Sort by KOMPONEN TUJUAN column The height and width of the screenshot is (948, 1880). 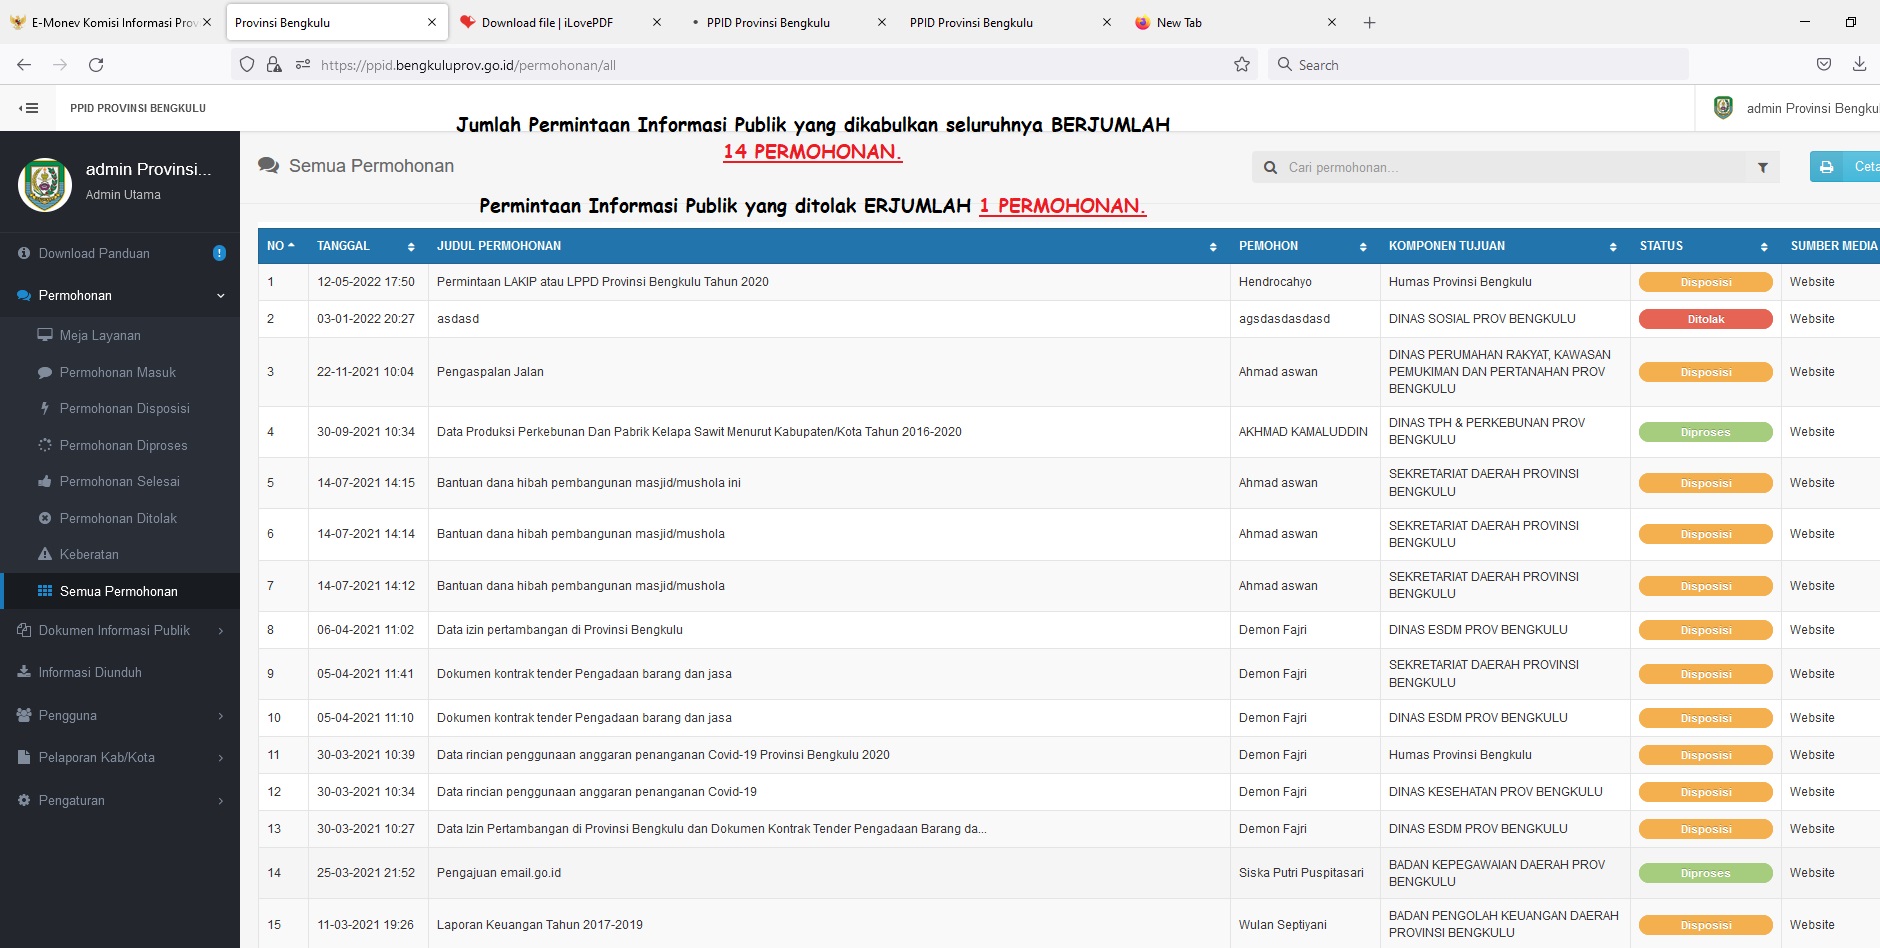(1504, 246)
